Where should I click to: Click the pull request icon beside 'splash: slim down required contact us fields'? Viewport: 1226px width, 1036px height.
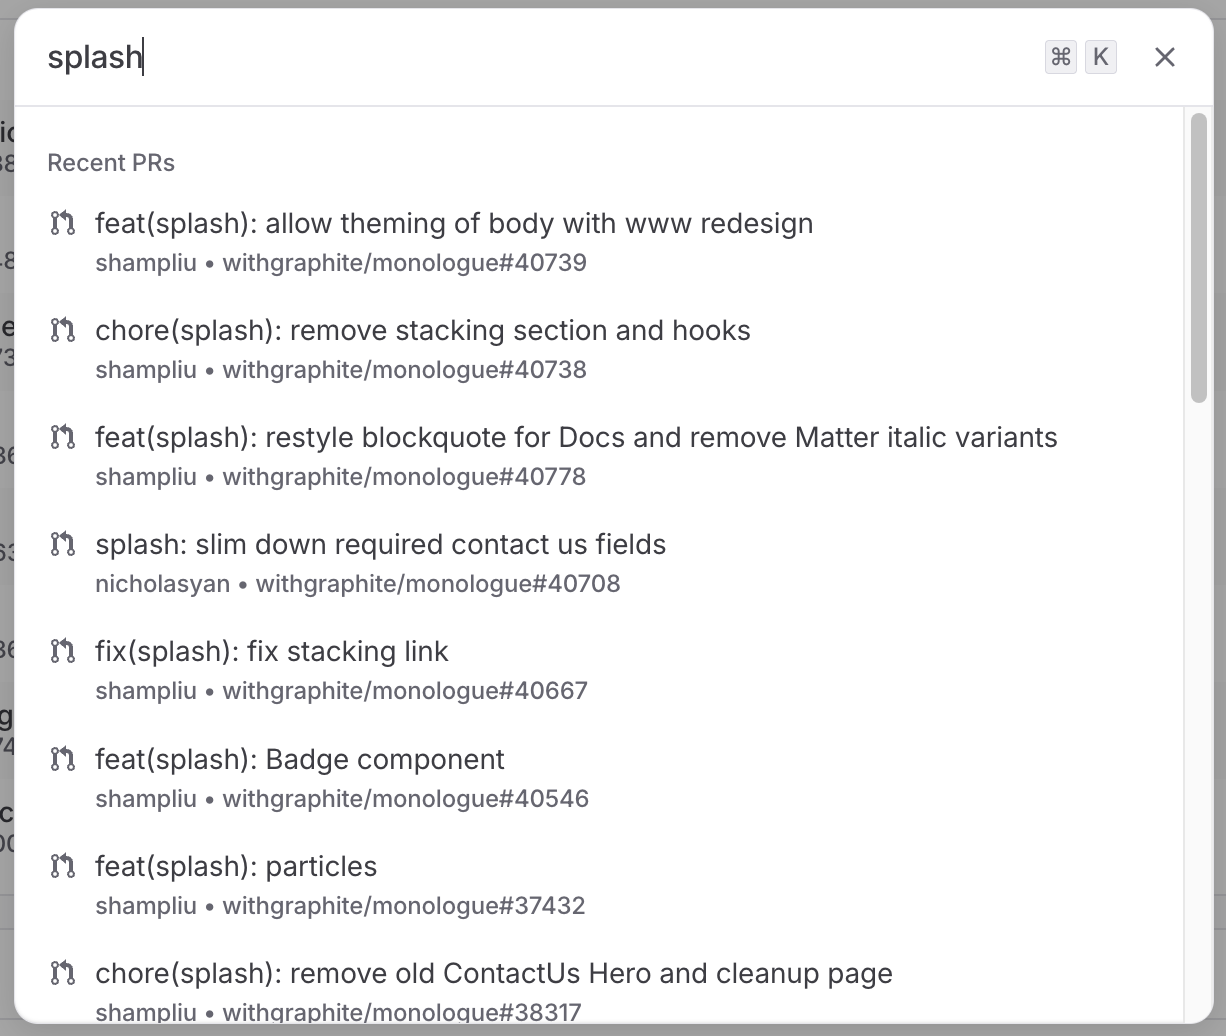[62, 545]
